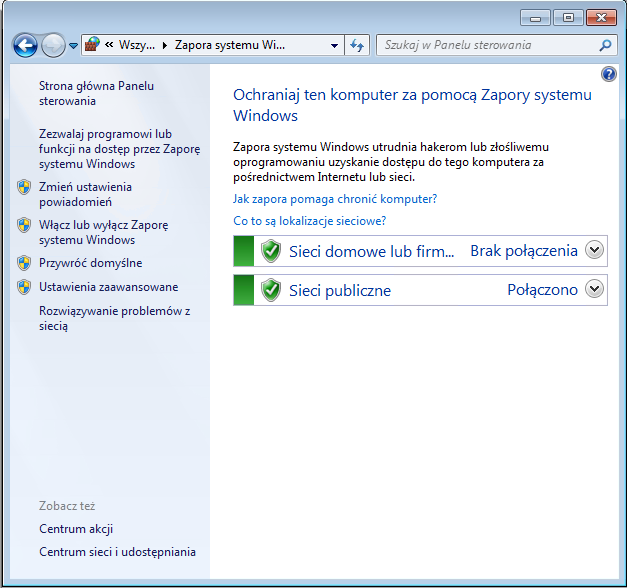Click 'Brak połączenia' status text

point(524,251)
